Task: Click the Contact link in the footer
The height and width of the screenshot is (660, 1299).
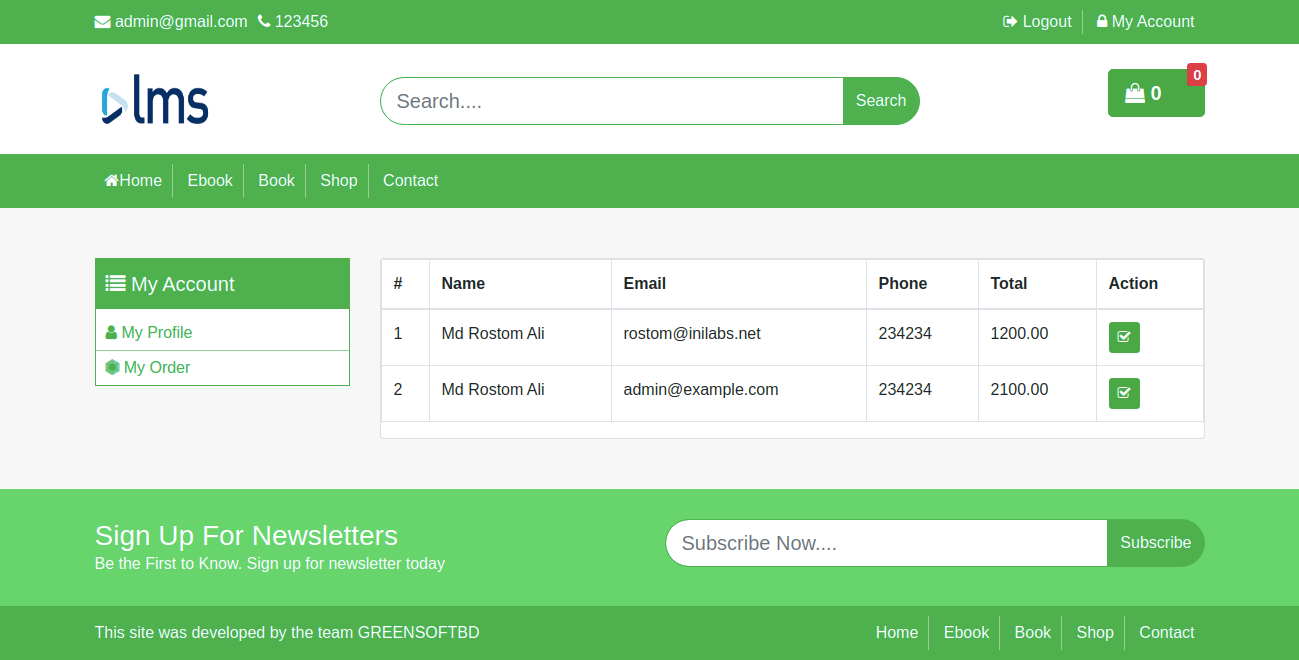Action: point(1166,632)
